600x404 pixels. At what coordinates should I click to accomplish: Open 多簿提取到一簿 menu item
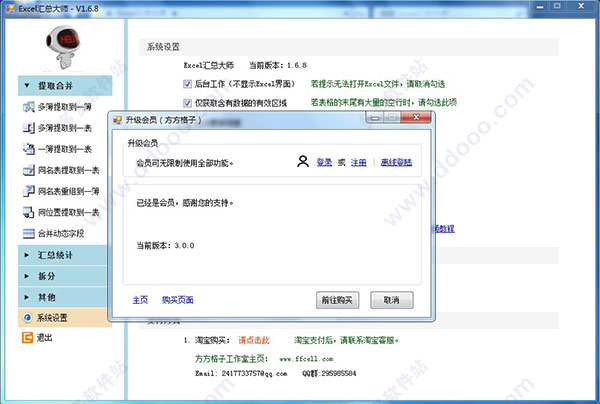coord(65,107)
